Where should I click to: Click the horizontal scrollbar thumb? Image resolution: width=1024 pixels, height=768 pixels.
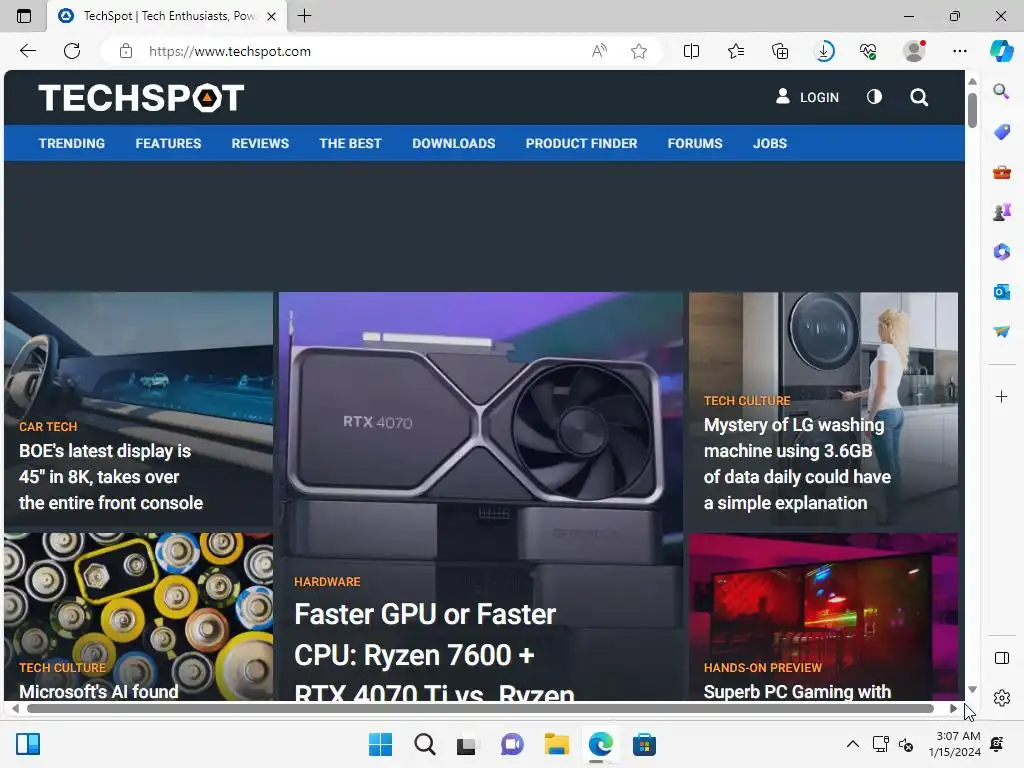pos(481,709)
